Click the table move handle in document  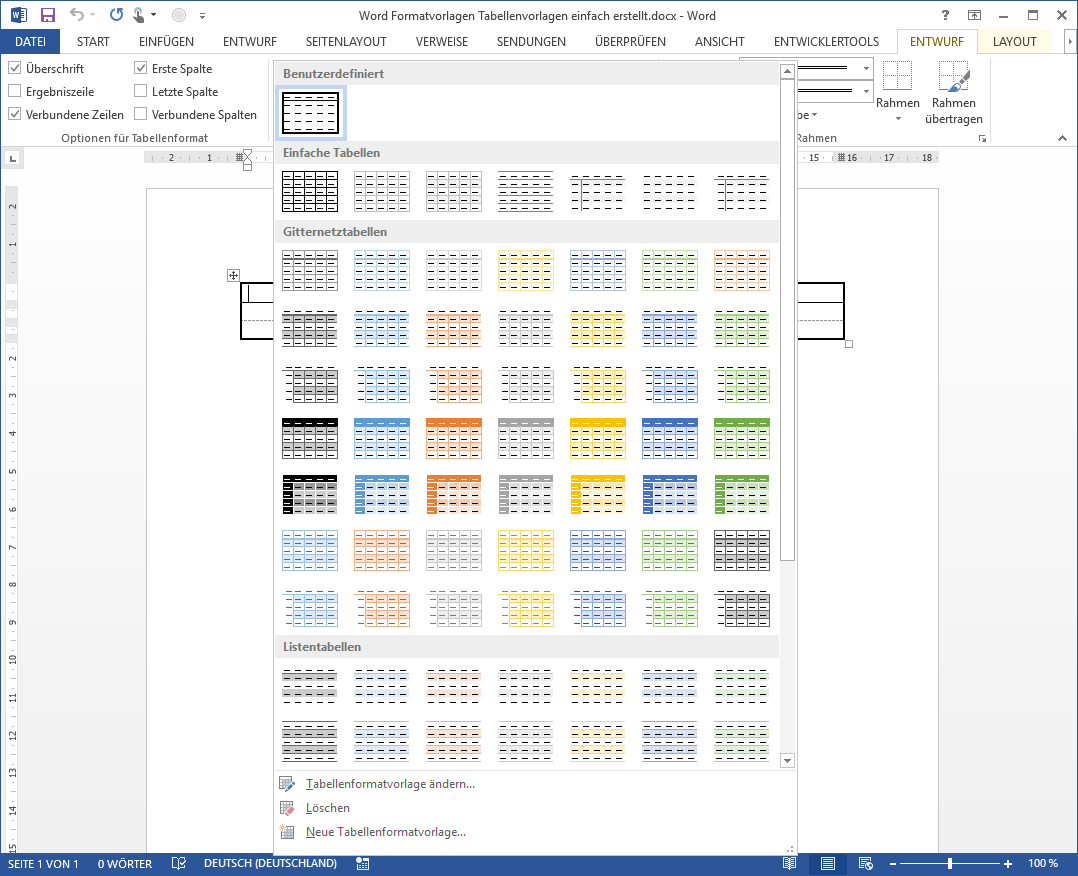233,276
